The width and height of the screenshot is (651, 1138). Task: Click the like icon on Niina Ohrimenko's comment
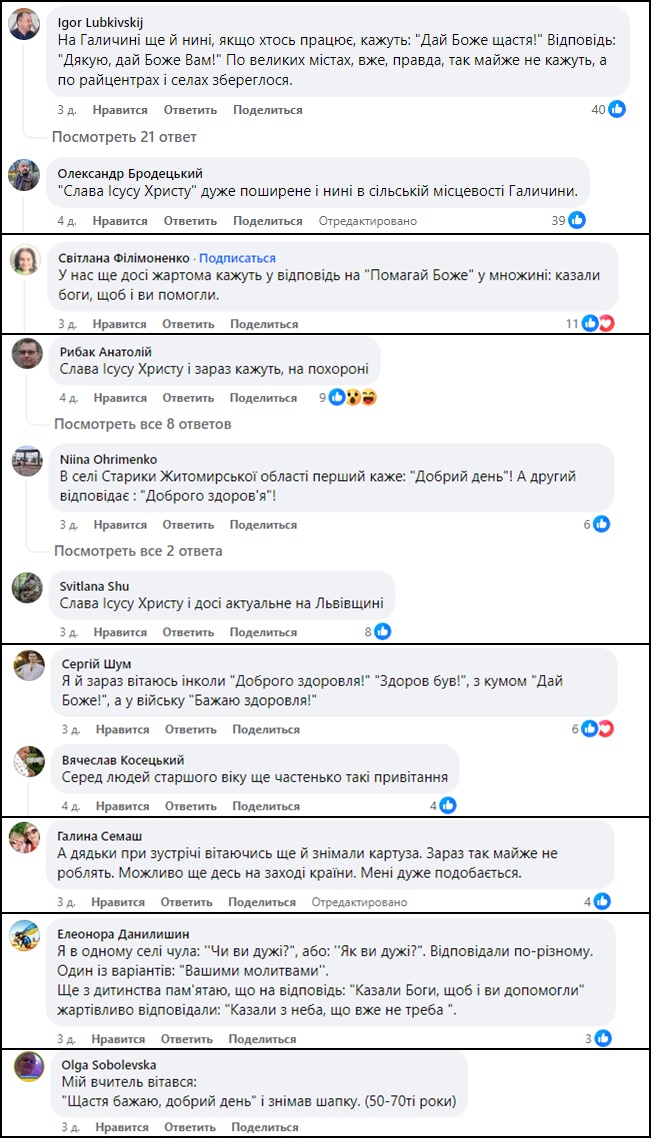coord(602,524)
